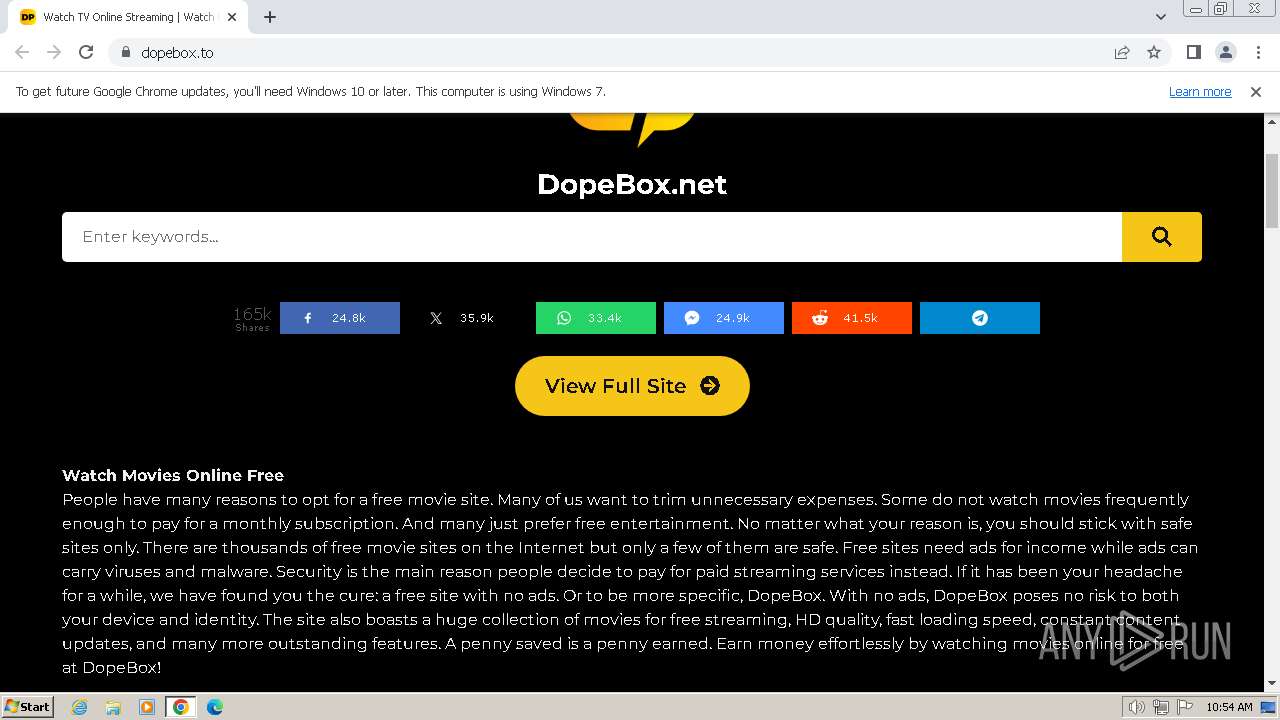Viewport: 1280px width, 720px height.
Task: Click the 10:54 AM system clock
Action: [1229, 707]
